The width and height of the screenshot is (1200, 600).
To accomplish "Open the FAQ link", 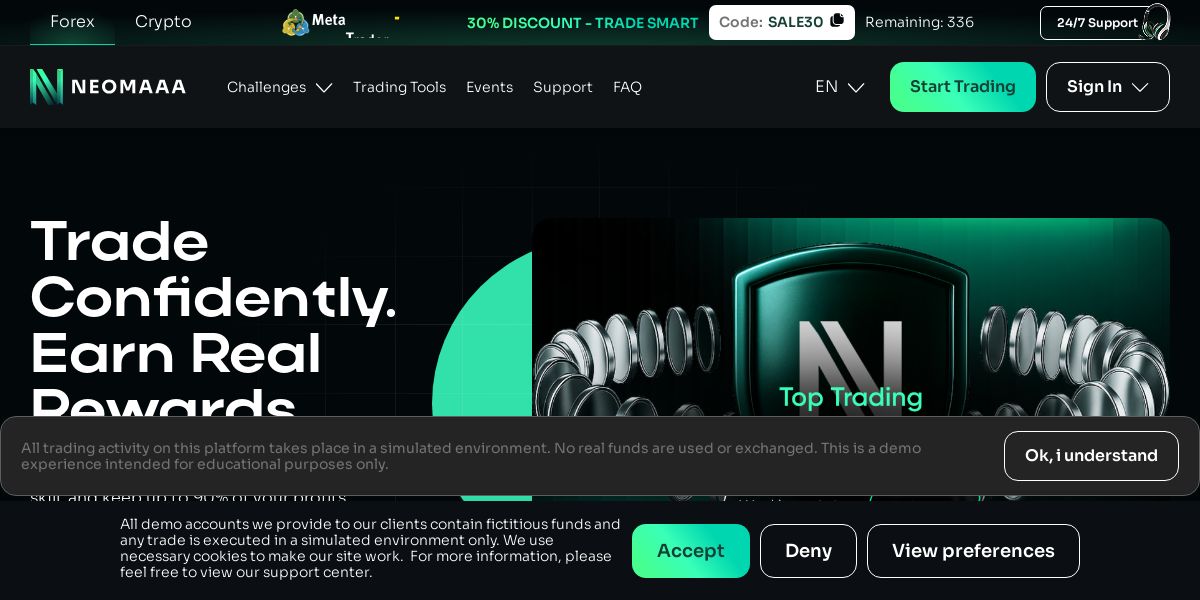I will point(627,87).
